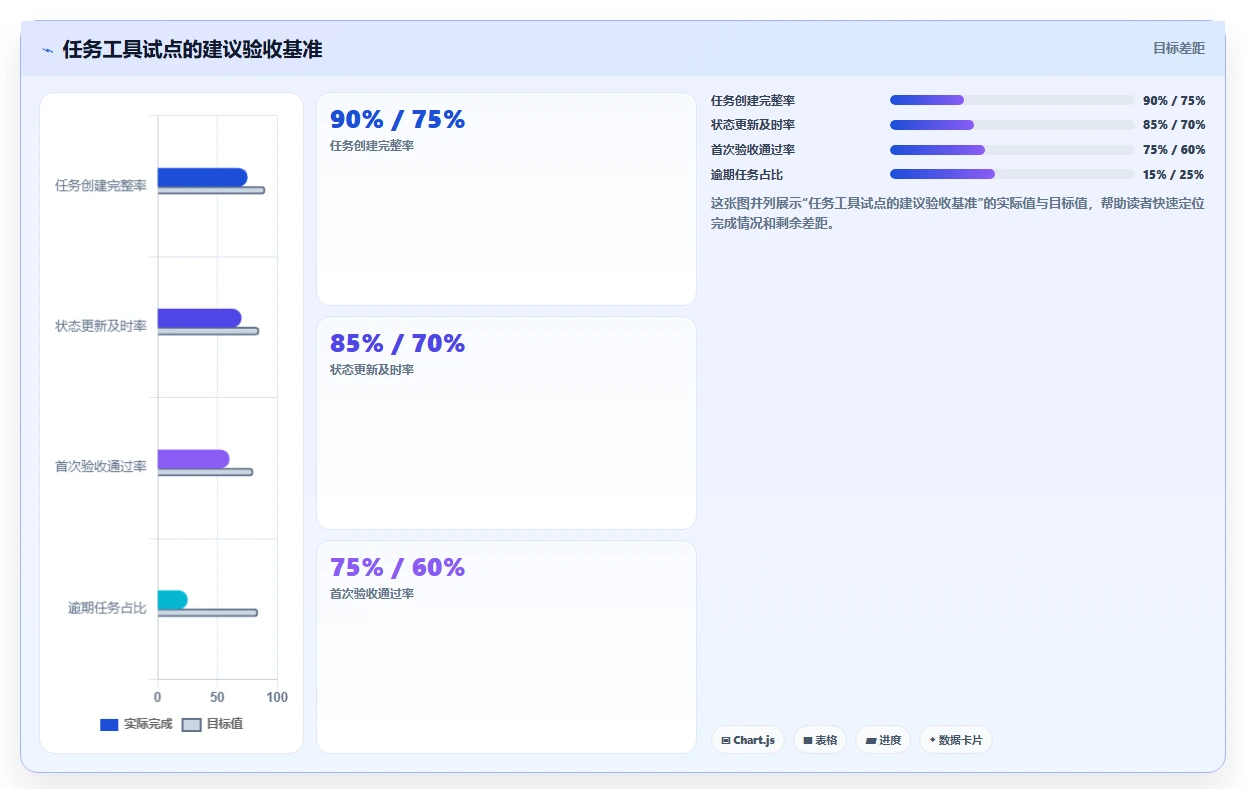The width and height of the screenshot is (1246, 789).
Task: Click the large 90% / 75% card value
Action: click(x=397, y=120)
